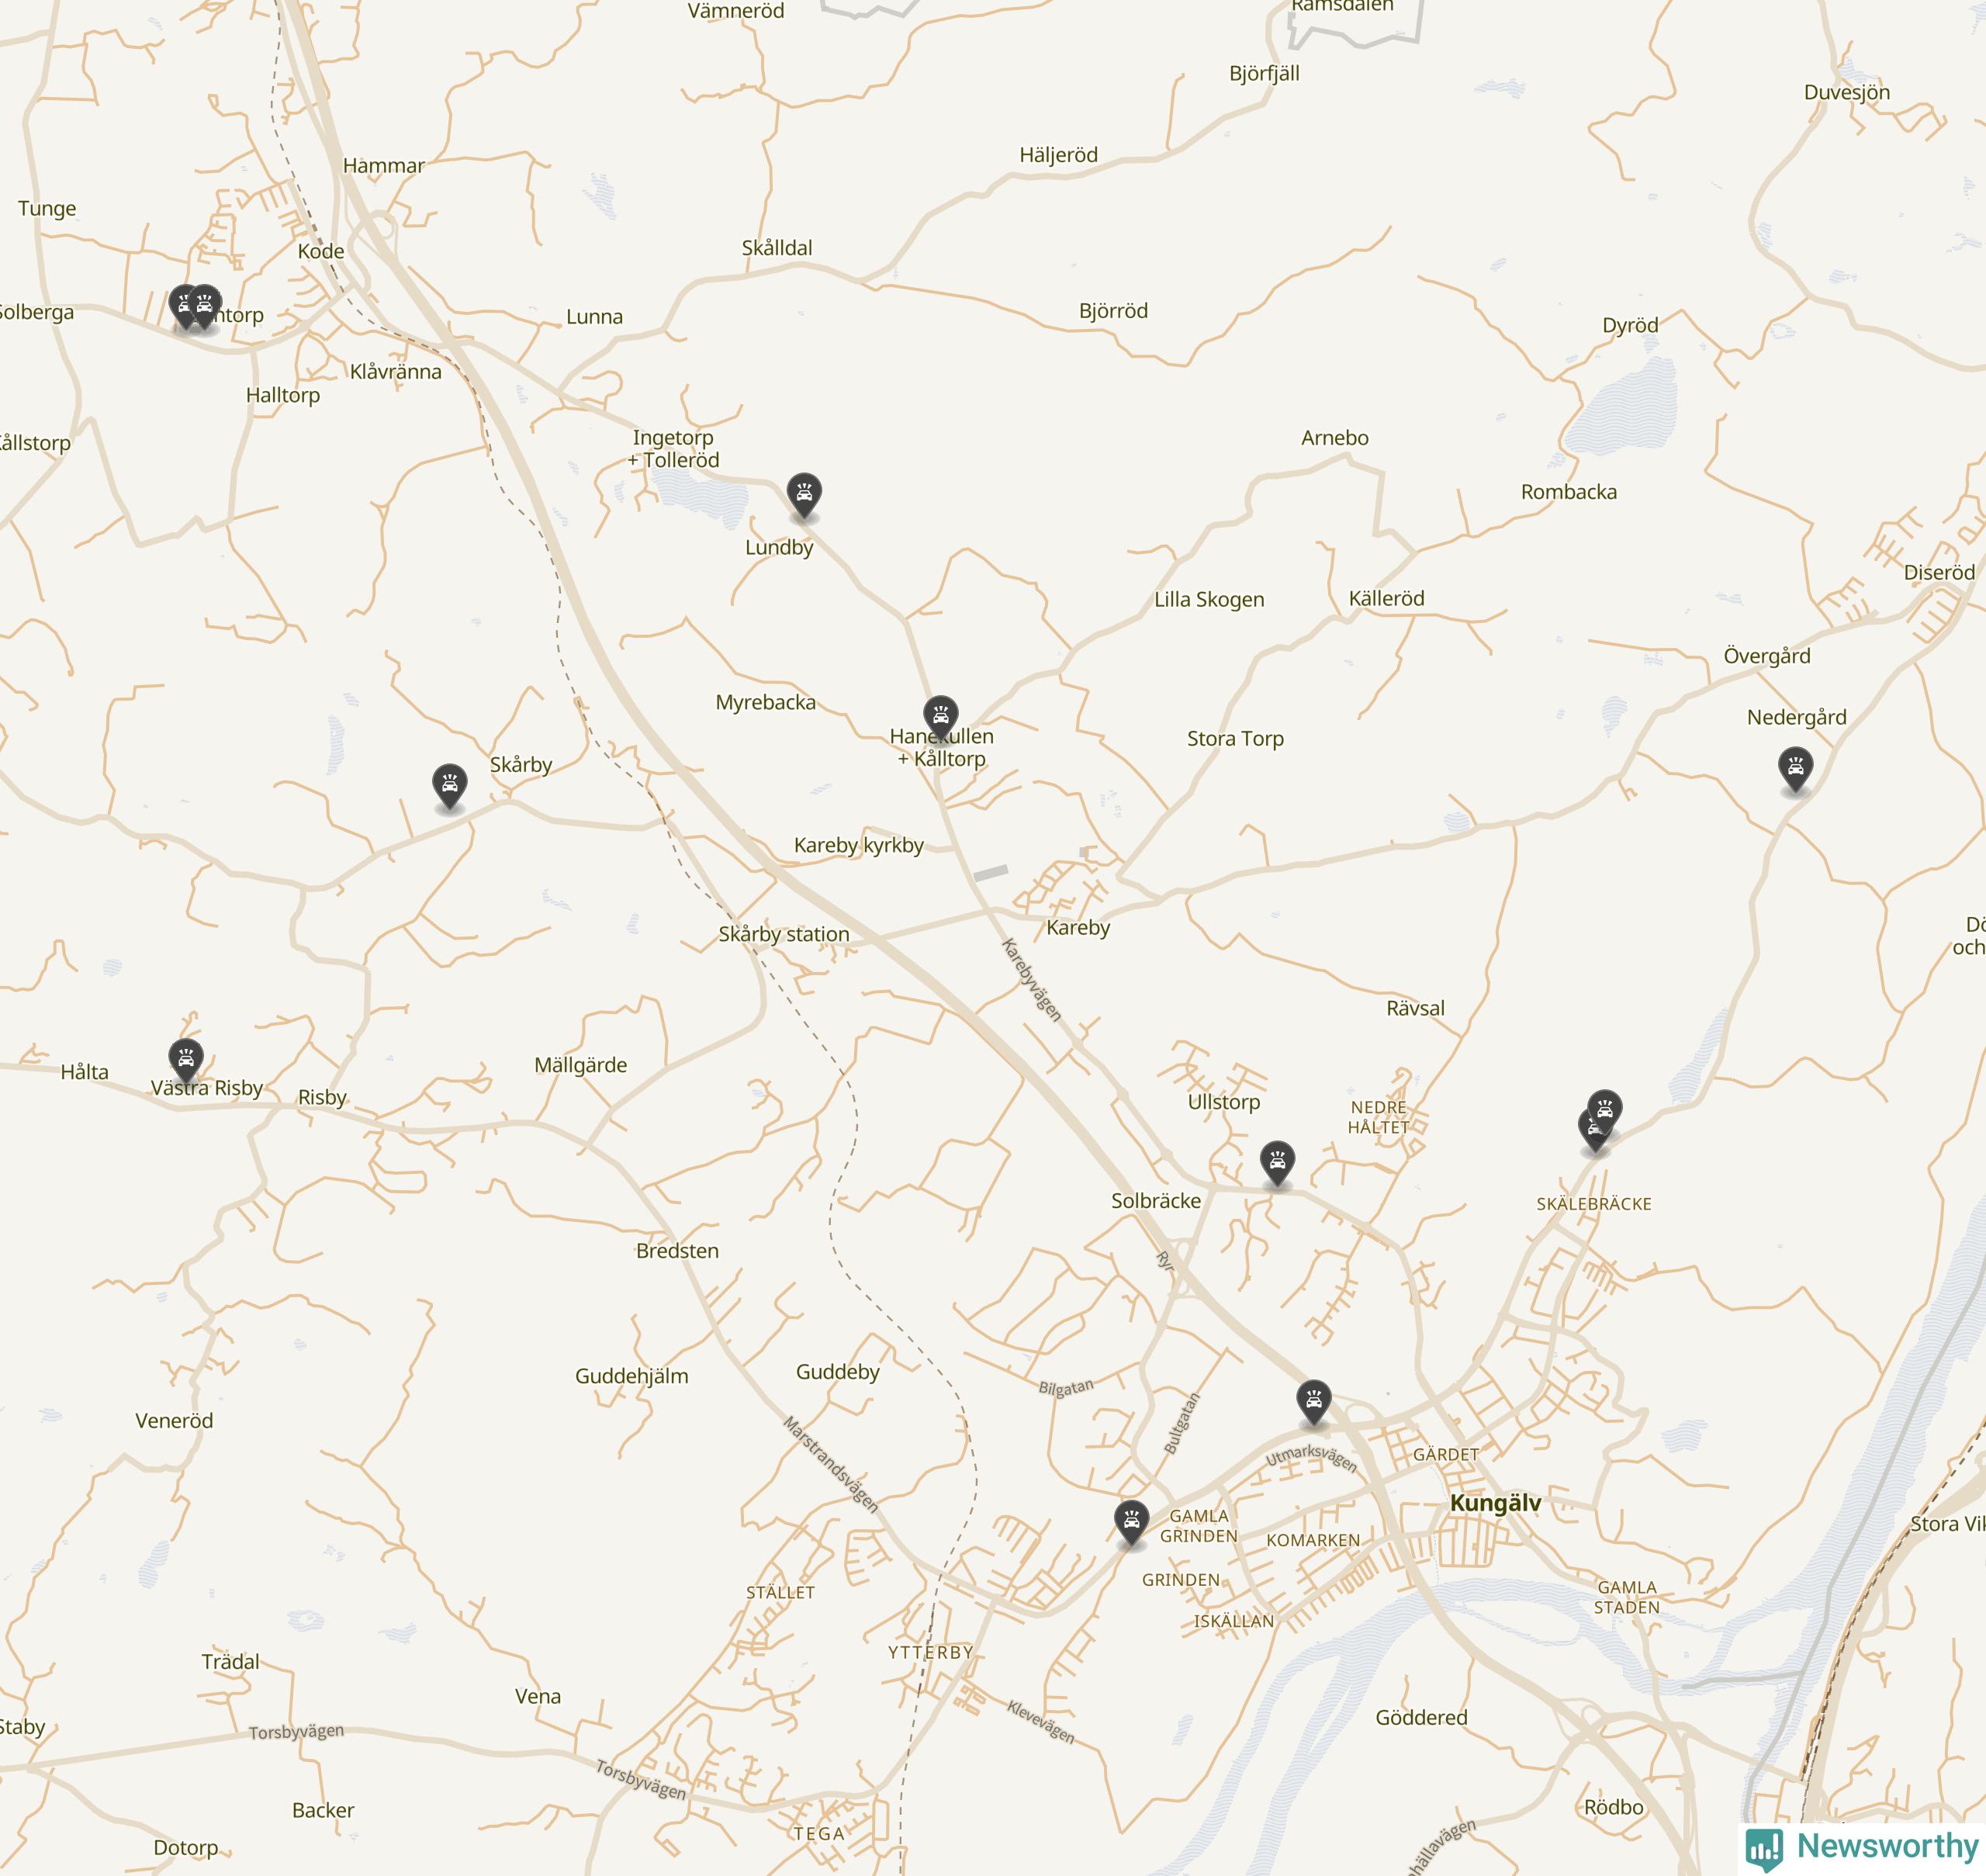Click the upper car marker above Skälebräcke

click(1605, 1111)
